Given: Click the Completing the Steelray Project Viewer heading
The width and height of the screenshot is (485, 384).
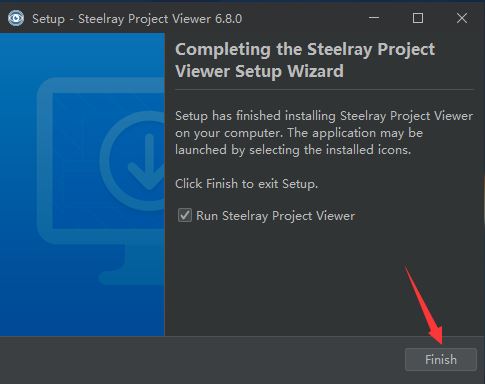Looking at the screenshot, I should 305,60.
